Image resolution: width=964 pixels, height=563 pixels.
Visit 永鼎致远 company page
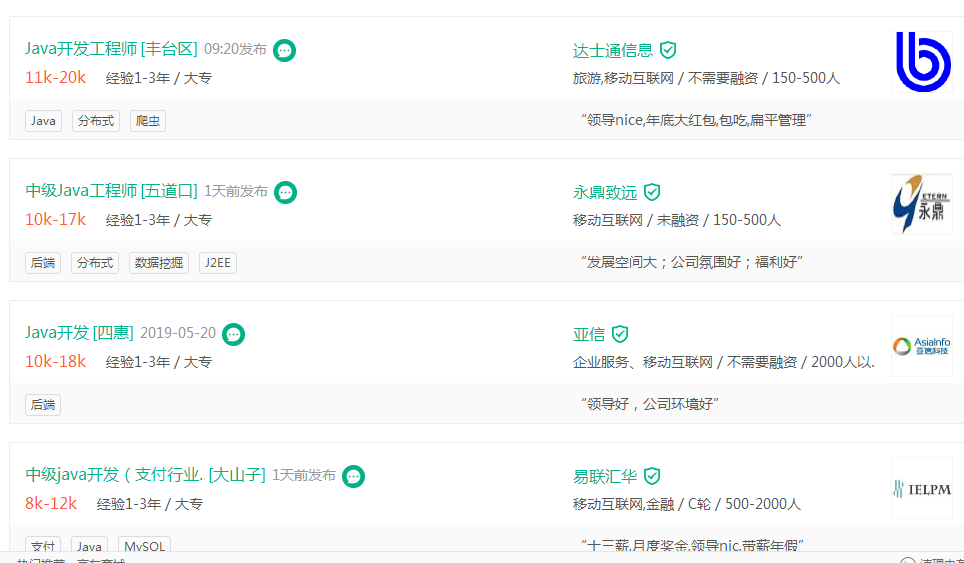(605, 192)
